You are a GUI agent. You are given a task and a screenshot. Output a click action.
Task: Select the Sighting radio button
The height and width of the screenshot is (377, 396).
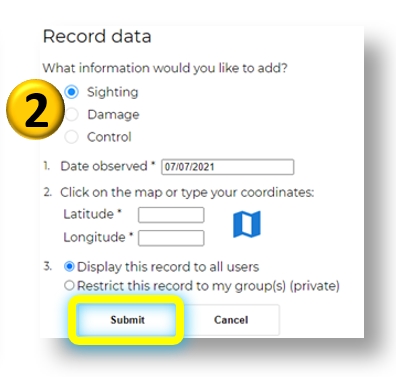[x=72, y=92]
